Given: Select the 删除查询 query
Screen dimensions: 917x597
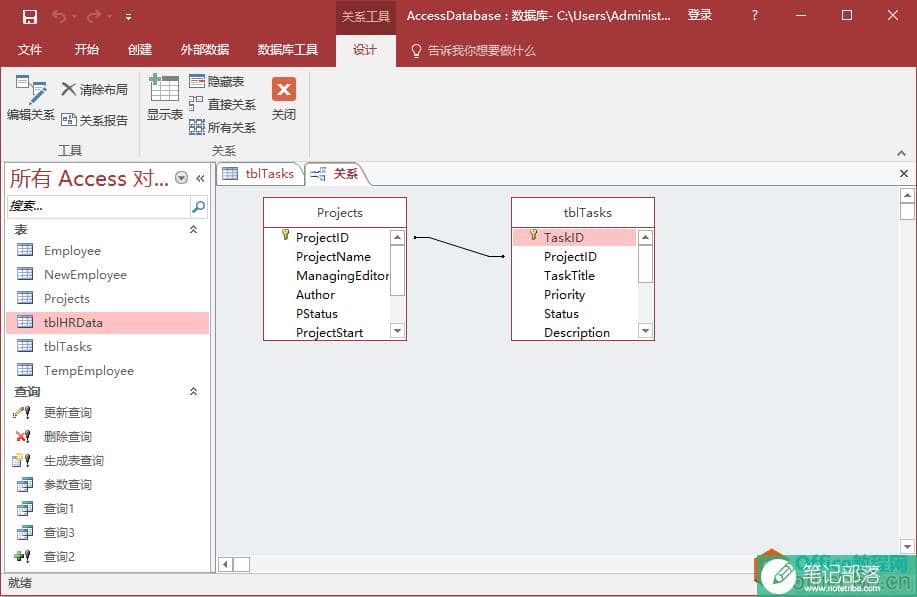Looking at the screenshot, I should click(x=107, y=437).
